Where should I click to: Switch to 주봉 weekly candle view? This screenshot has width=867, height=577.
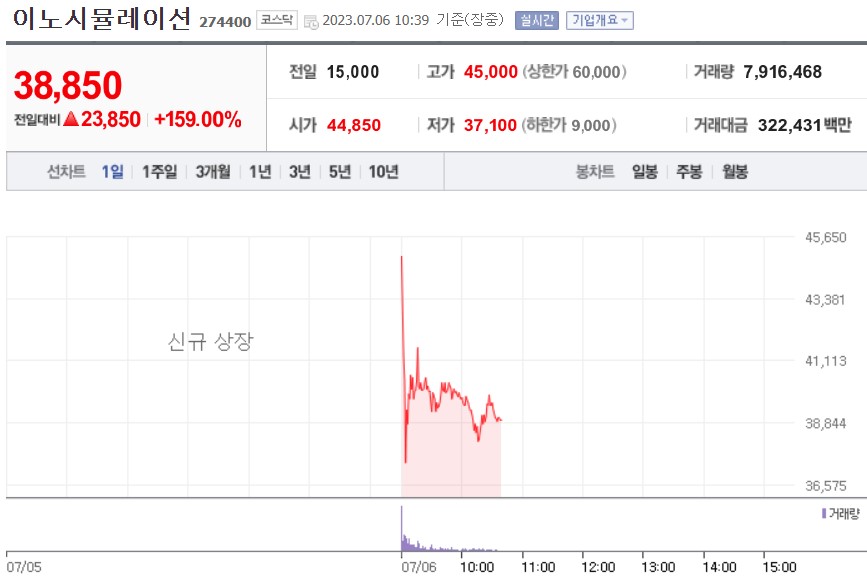coord(690,171)
